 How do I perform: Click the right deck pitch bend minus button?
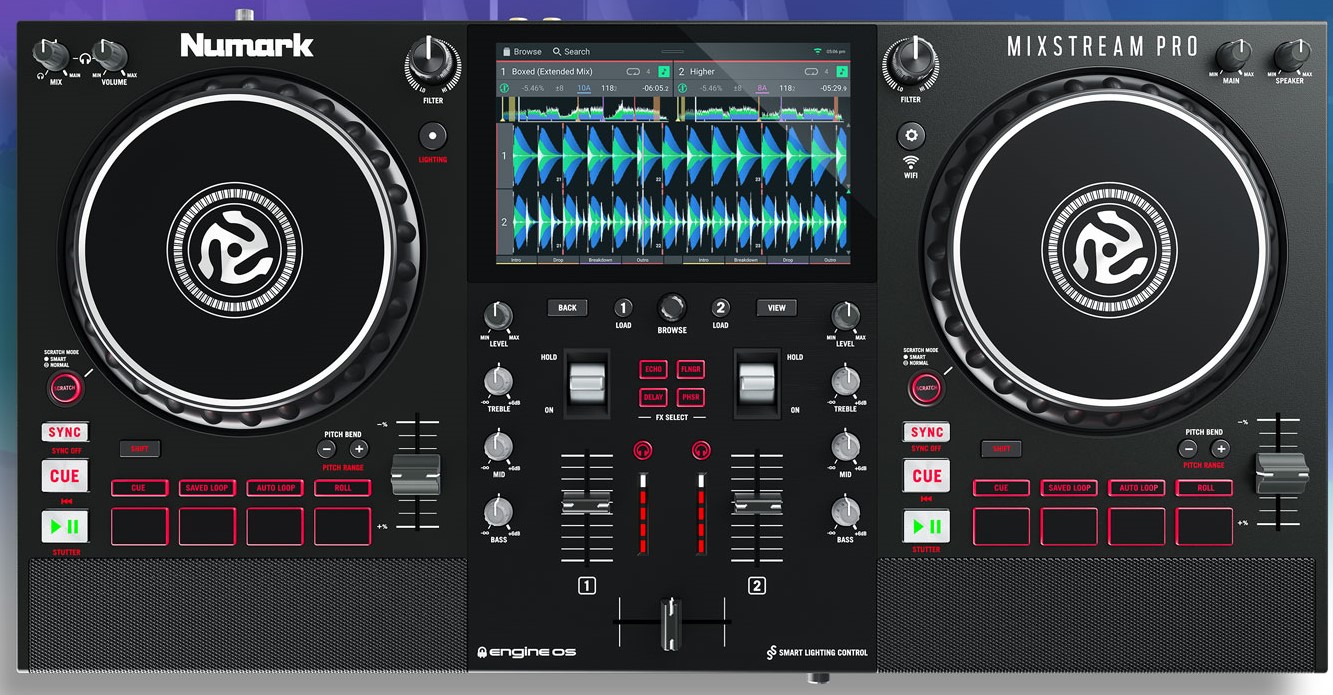1188,449
